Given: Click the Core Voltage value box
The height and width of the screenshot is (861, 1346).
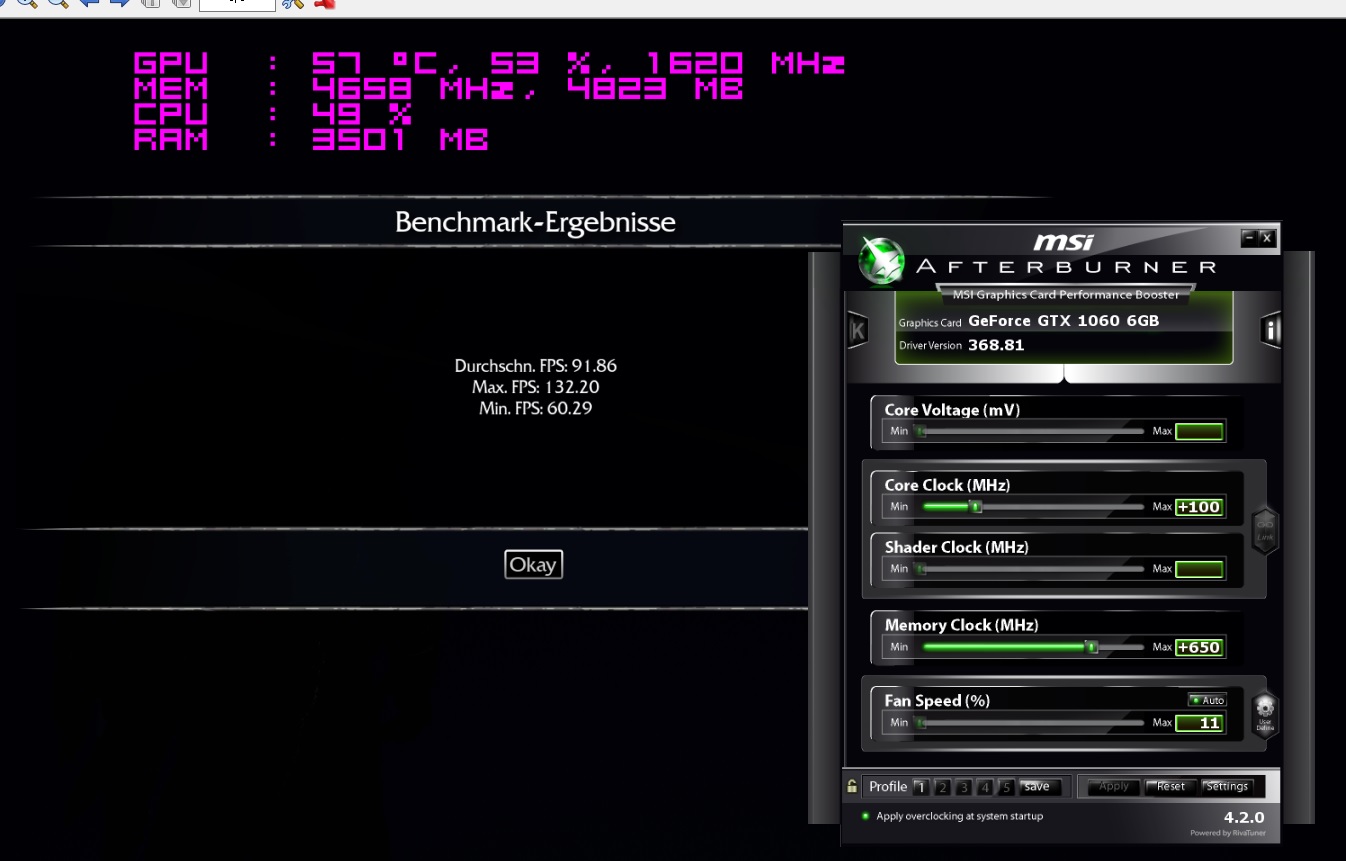Looking at the screenshot, I should point(1199,432).
